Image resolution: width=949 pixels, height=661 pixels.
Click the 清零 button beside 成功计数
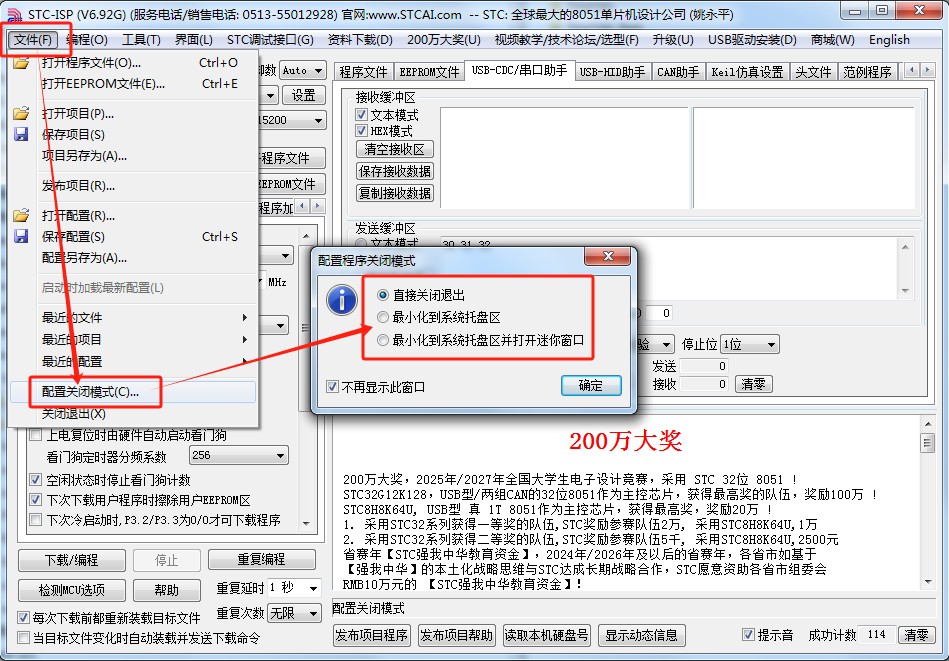point(916,635)
